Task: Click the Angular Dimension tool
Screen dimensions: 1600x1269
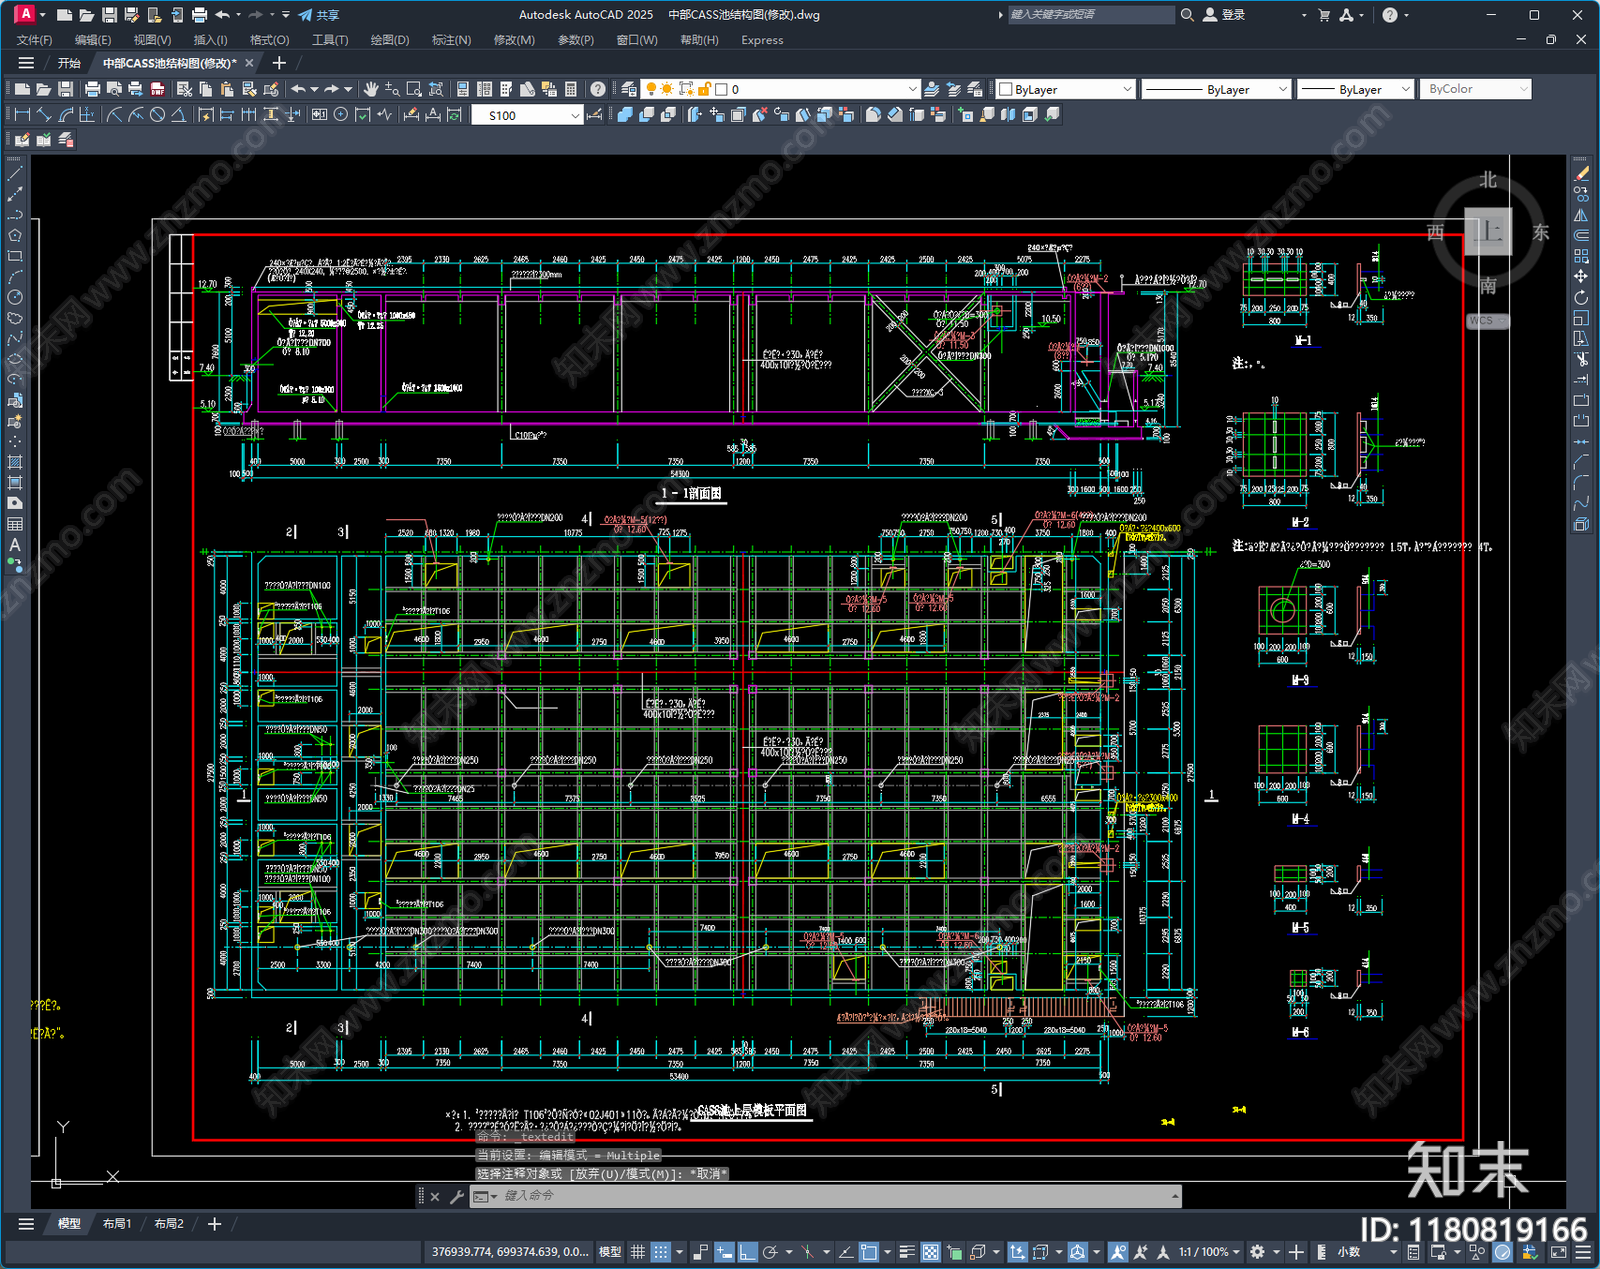Action: 178,115
